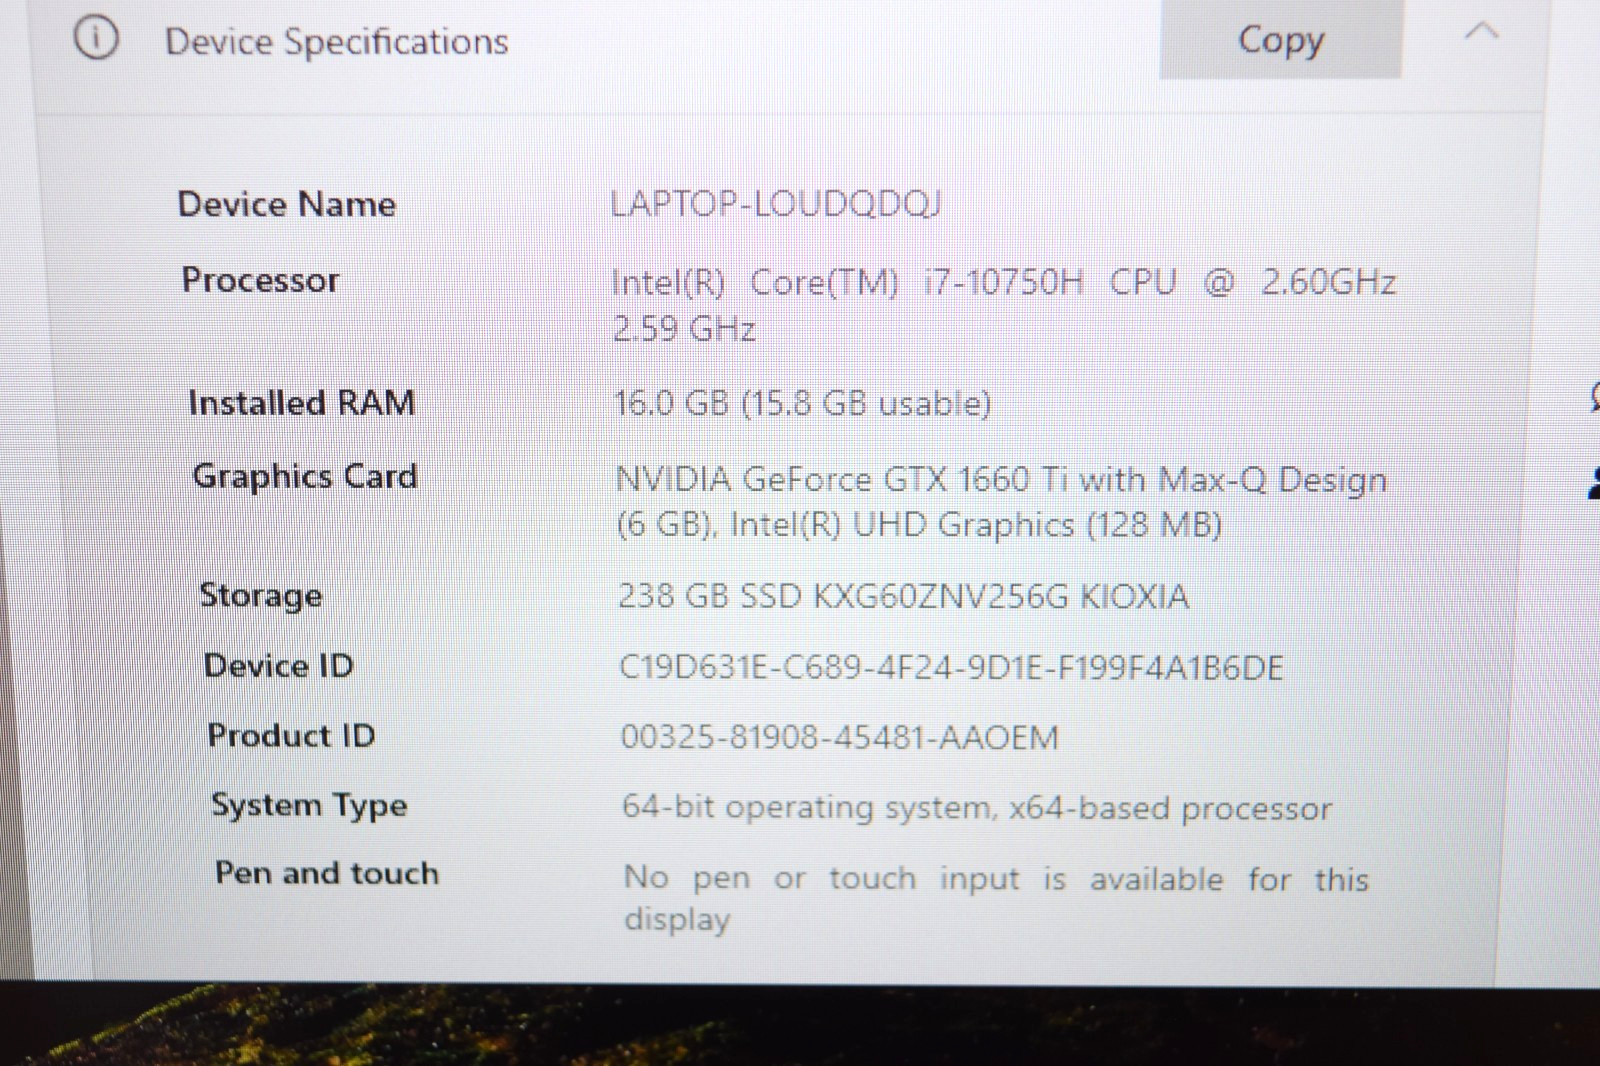Click the Product ID label
The height and width of the screenshot is (1066, 1600).
291,736
